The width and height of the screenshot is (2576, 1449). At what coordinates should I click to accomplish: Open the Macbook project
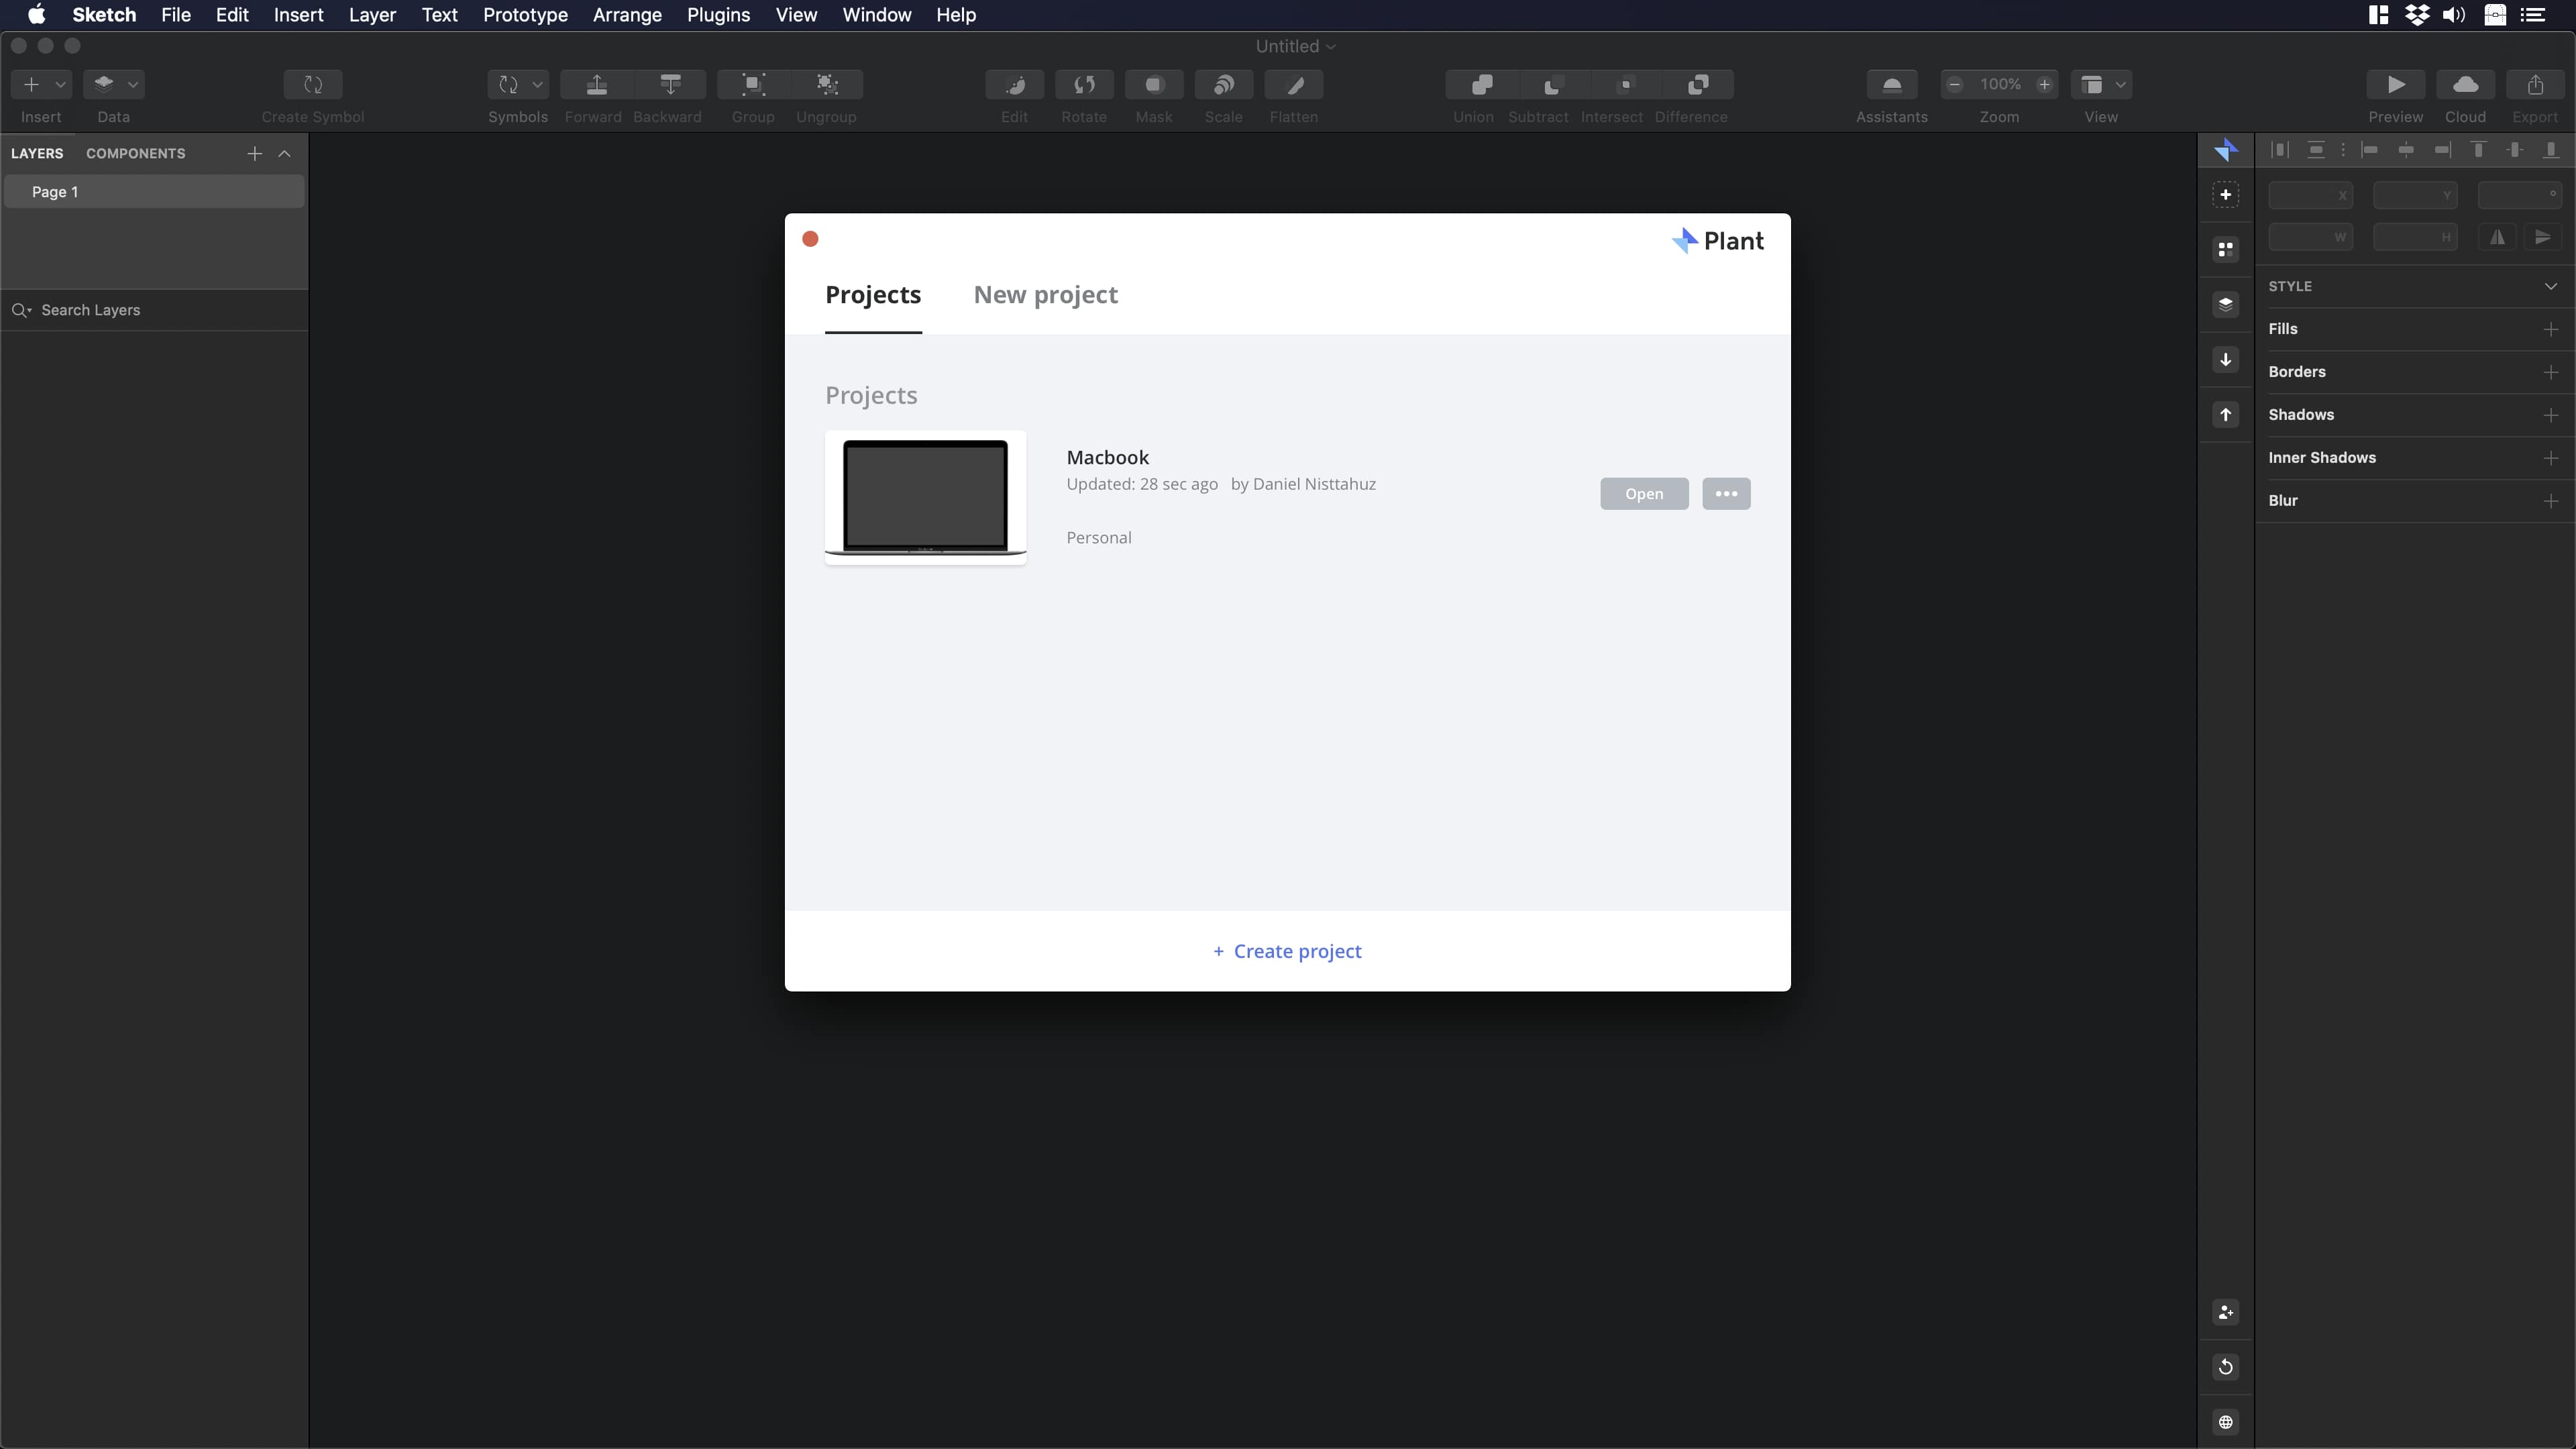tap(1643, 494)
